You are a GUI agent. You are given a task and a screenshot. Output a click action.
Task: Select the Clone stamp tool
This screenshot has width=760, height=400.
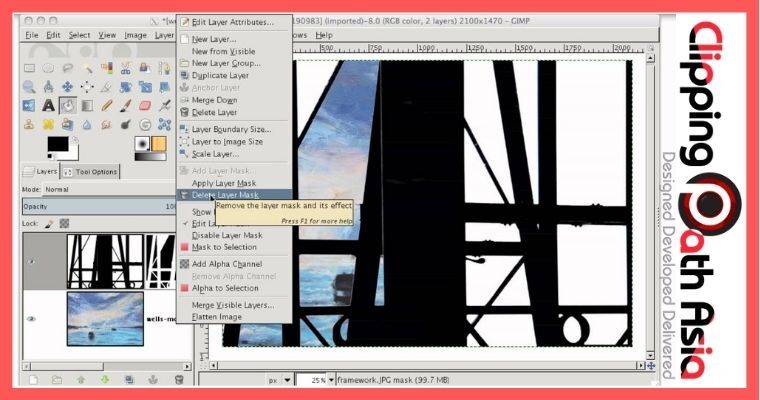tap(29, 125)
